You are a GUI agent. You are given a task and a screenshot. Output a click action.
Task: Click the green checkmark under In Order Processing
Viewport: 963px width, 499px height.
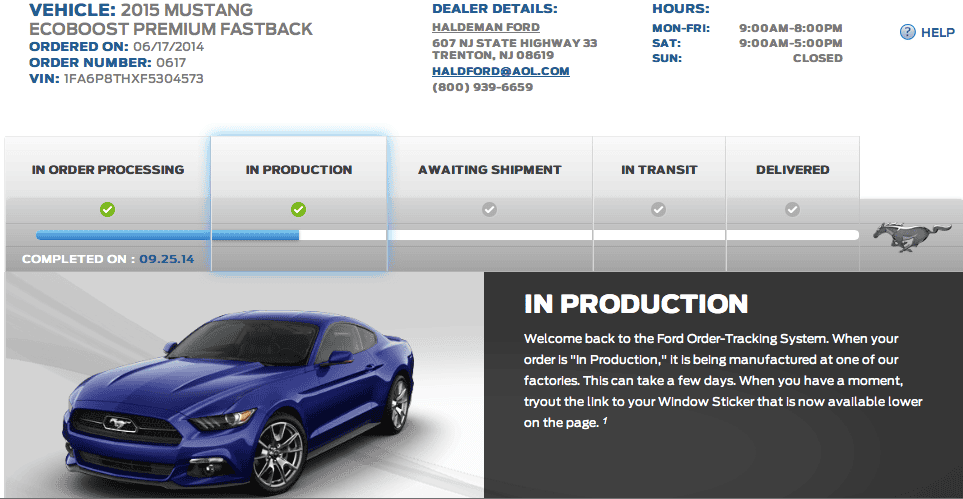[x=107, y=210]
